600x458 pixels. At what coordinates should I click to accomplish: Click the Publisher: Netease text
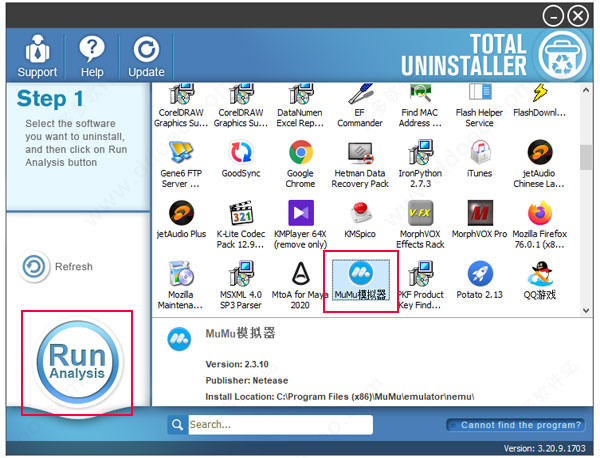(x=247, y=381)
